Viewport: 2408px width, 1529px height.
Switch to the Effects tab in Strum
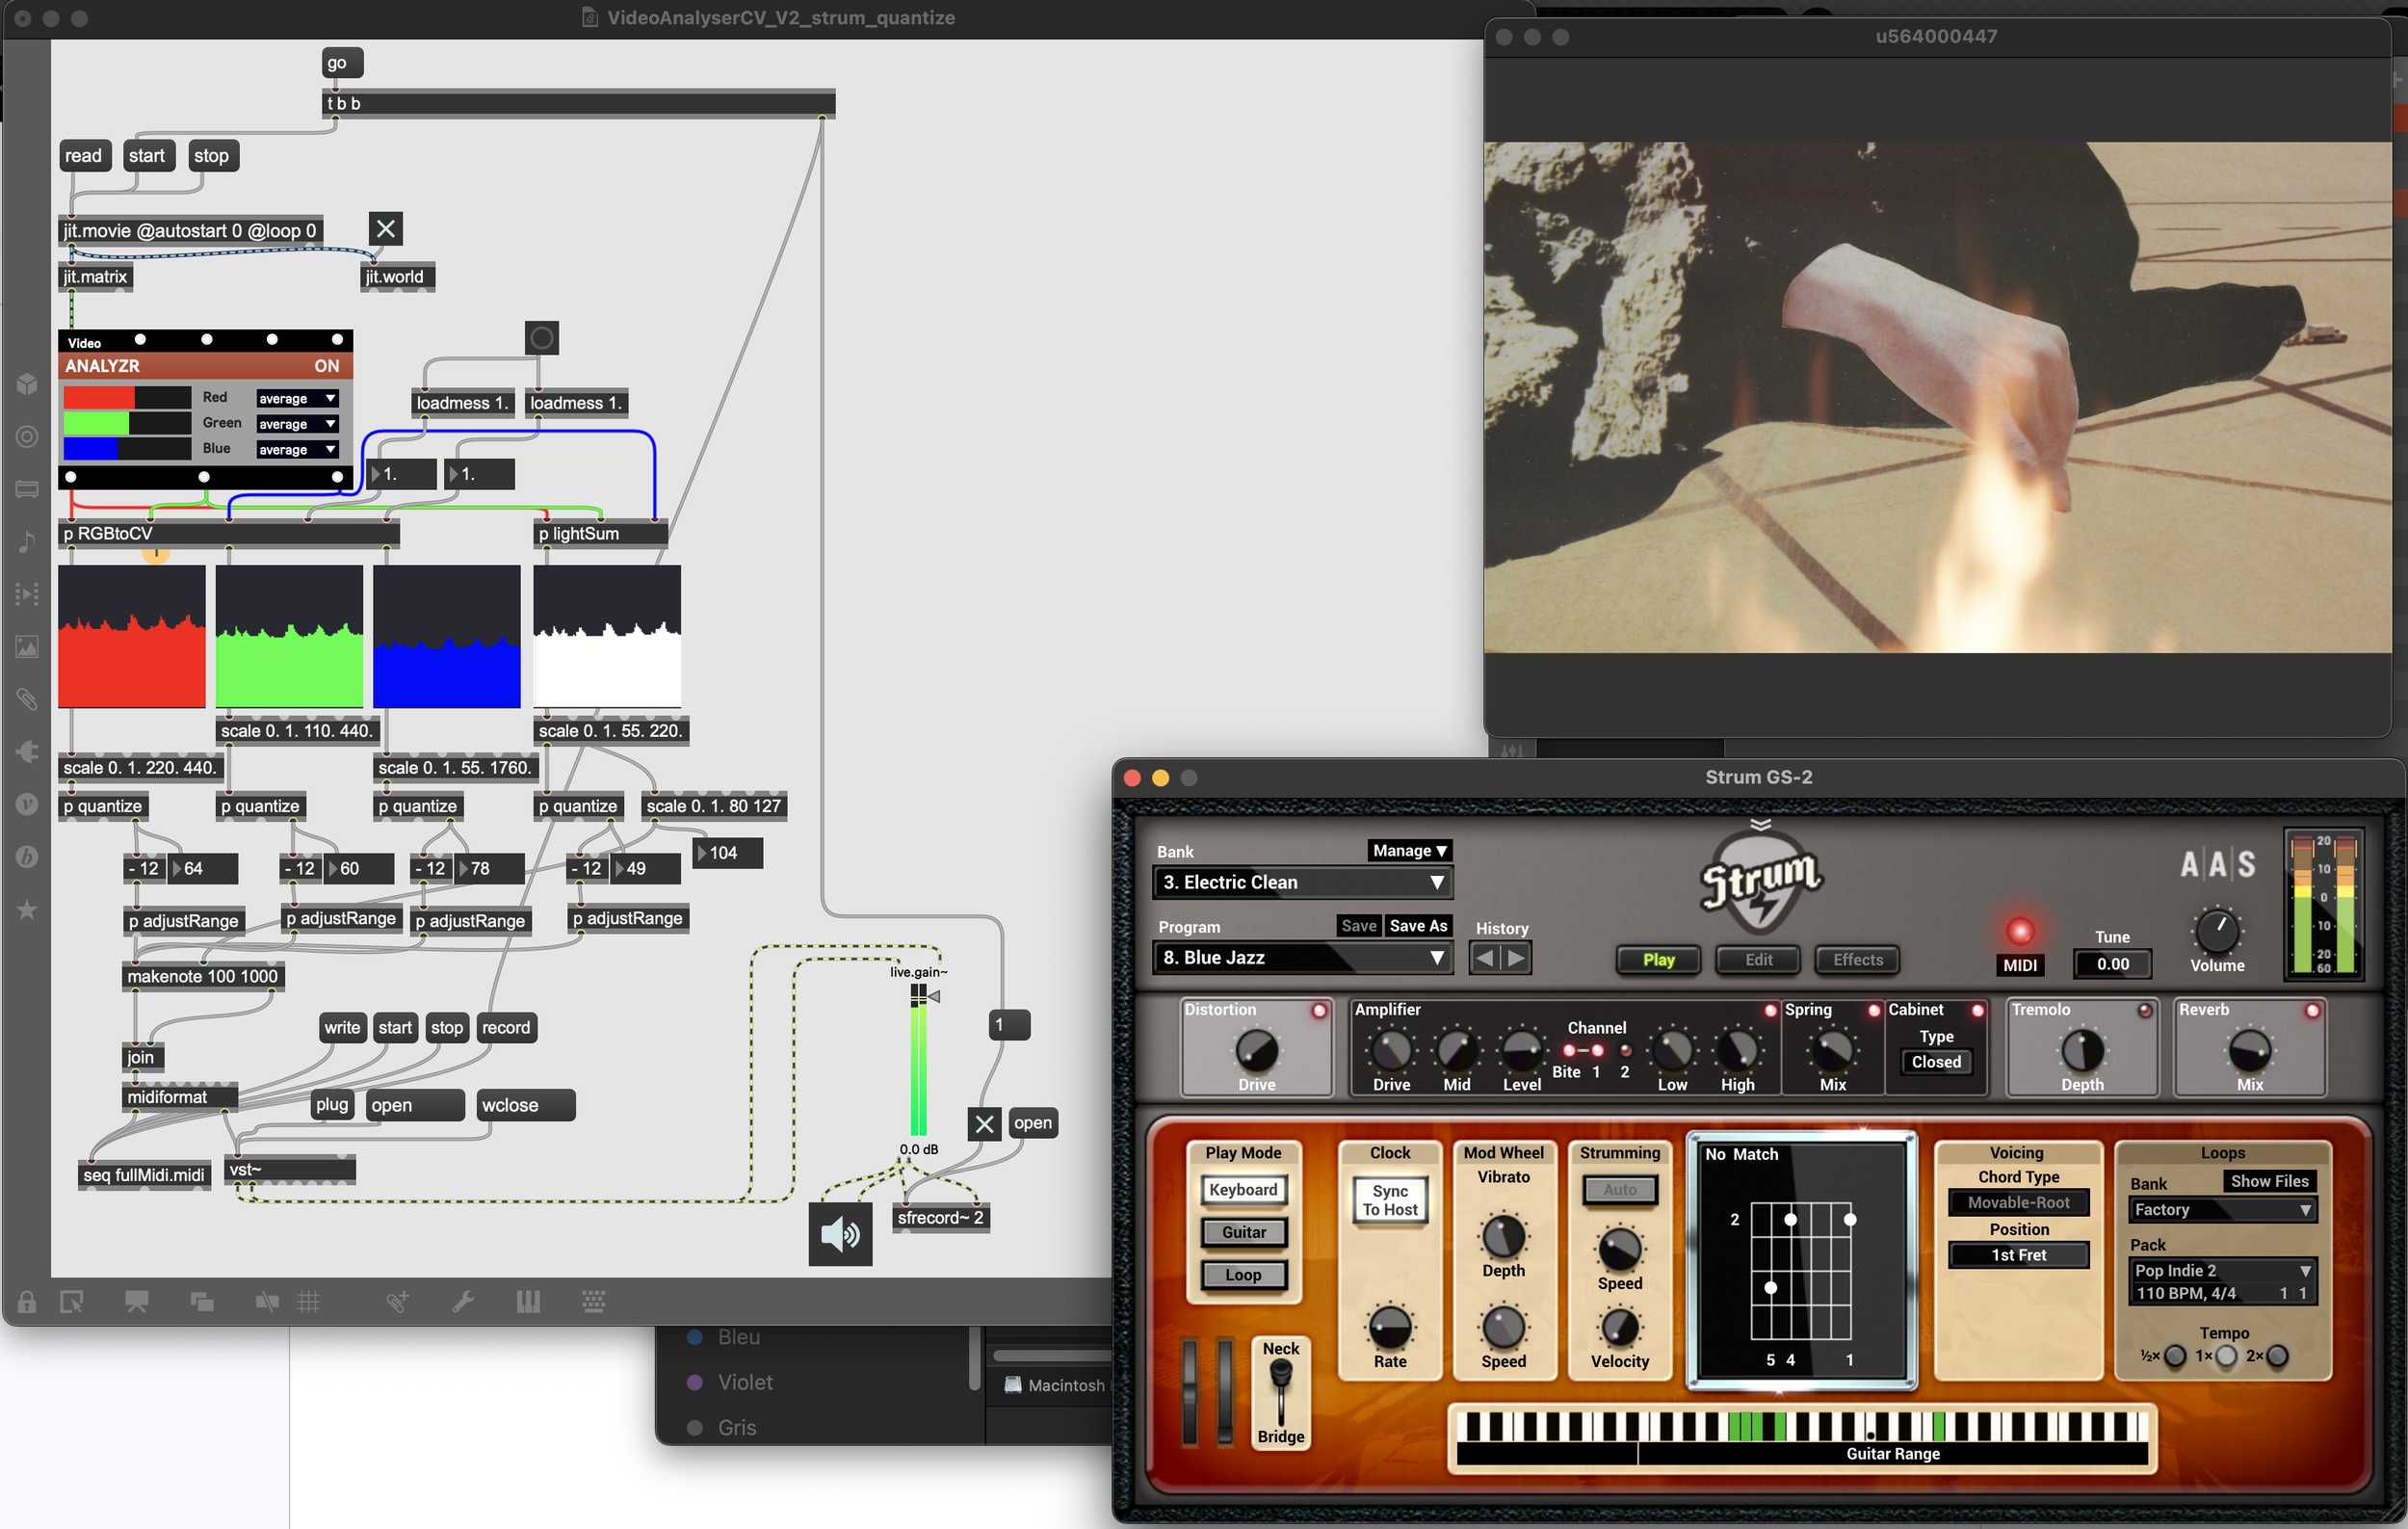(1857, 960)
